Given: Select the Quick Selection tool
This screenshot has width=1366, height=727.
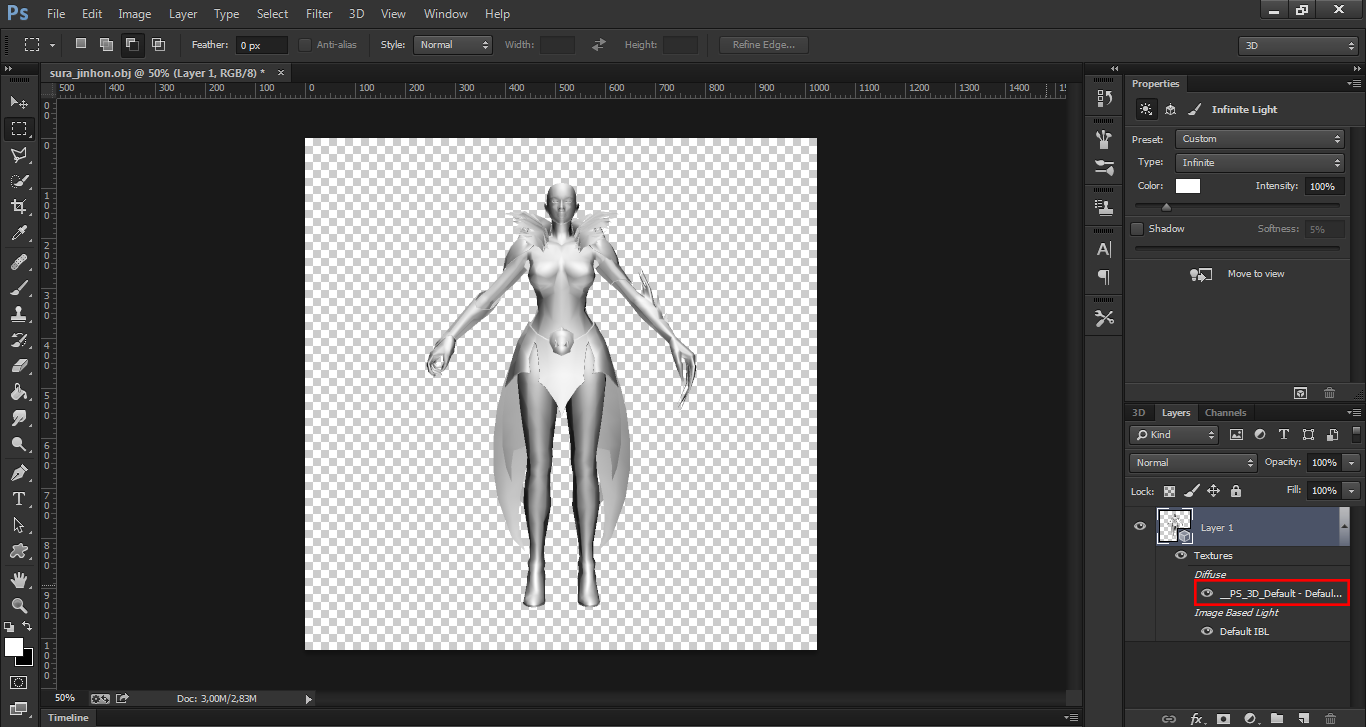Looking at the screenshot, I should pyautogui.click(x=19, y=181).
